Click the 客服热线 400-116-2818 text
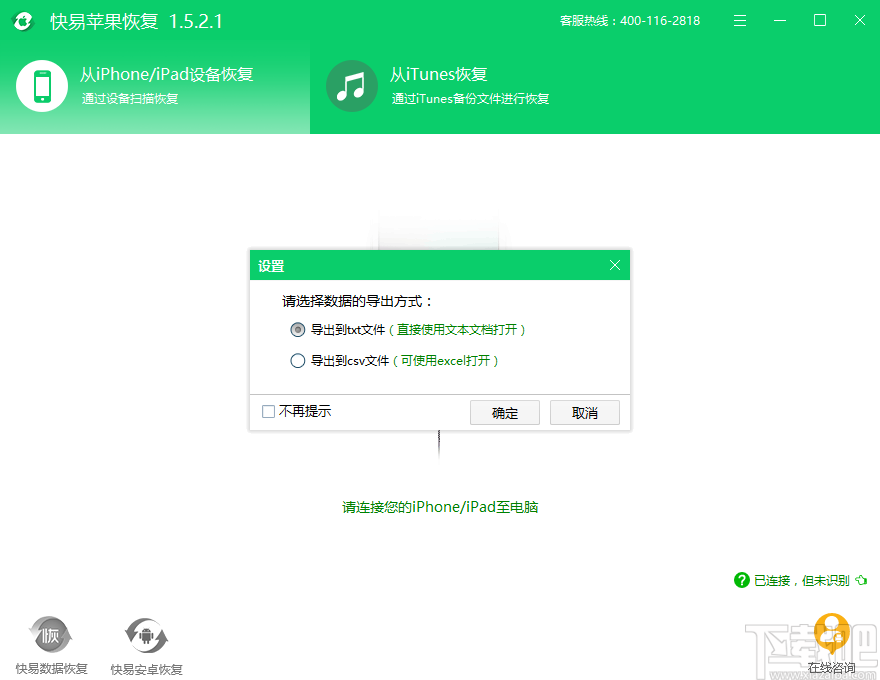880x680 pixels. point(630,21)
